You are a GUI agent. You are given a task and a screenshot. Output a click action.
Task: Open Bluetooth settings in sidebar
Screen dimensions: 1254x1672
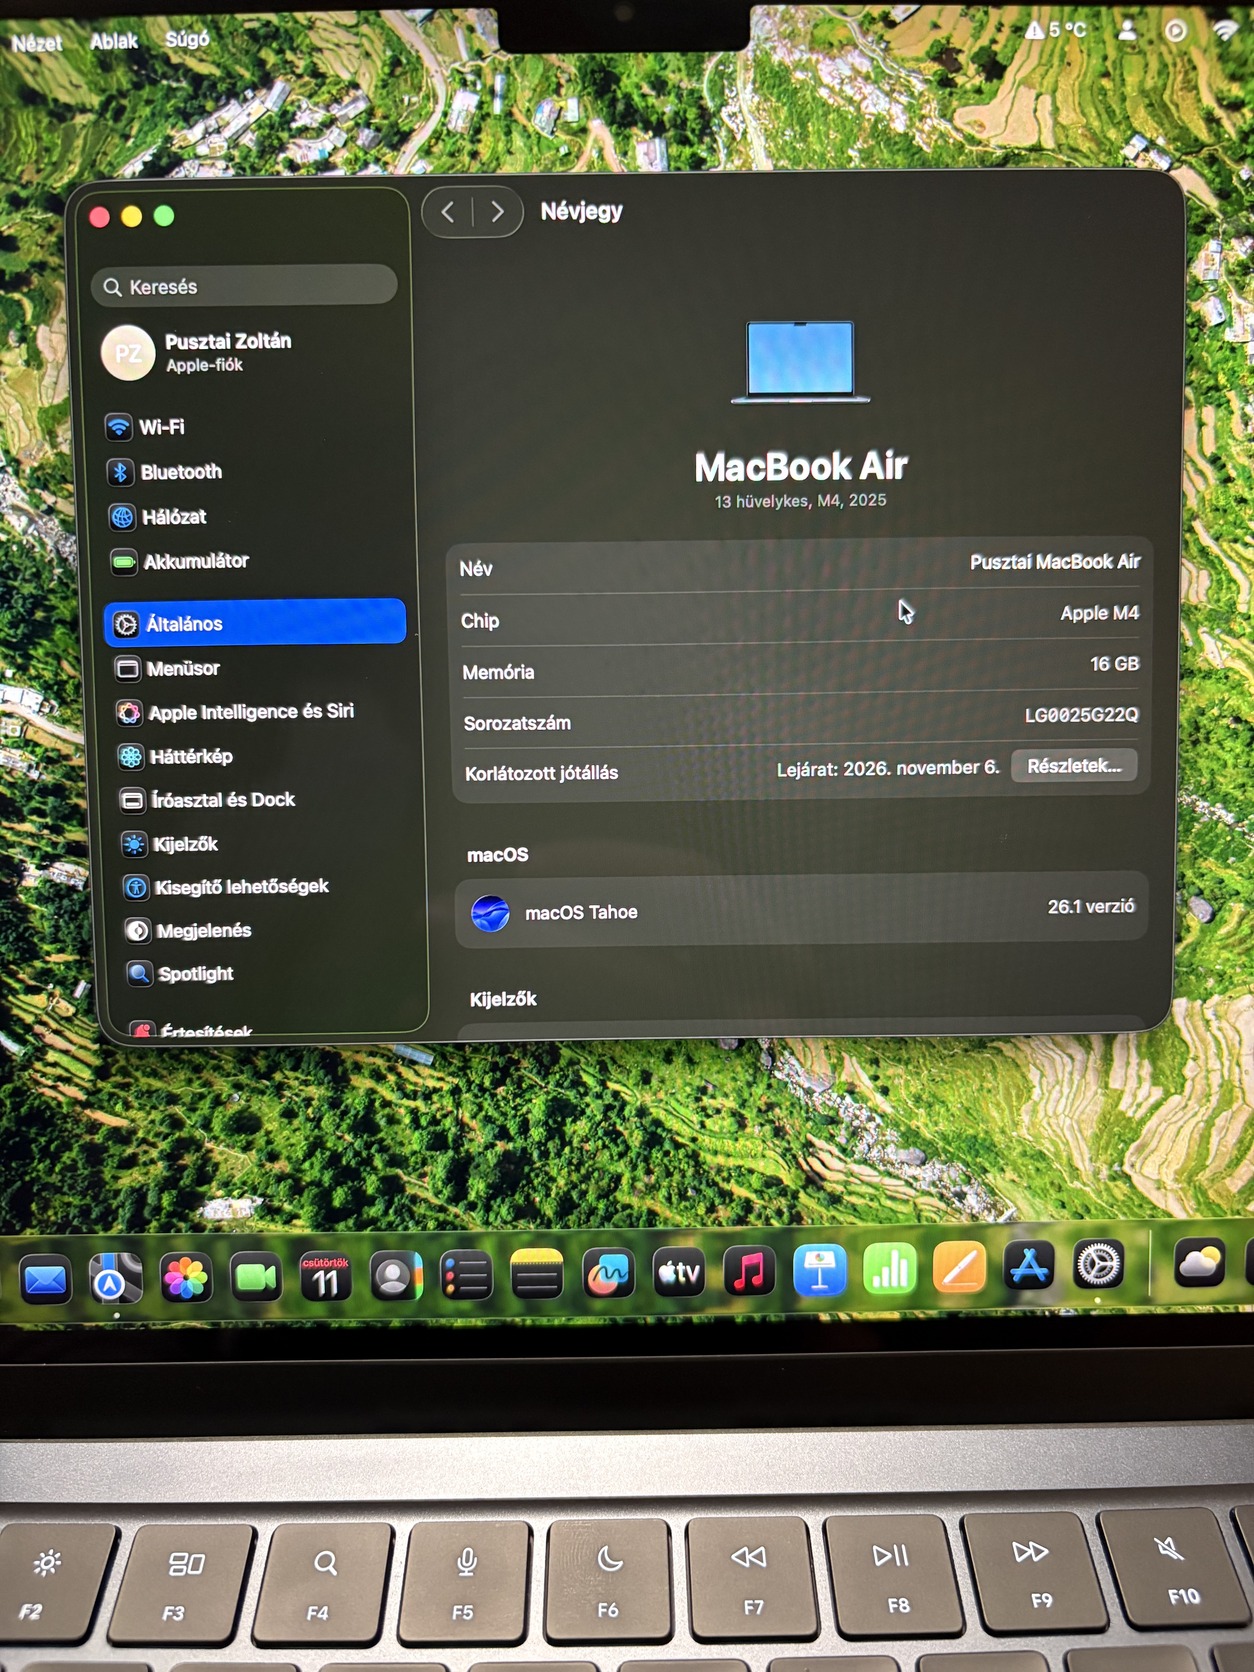(x=165, y=472)
